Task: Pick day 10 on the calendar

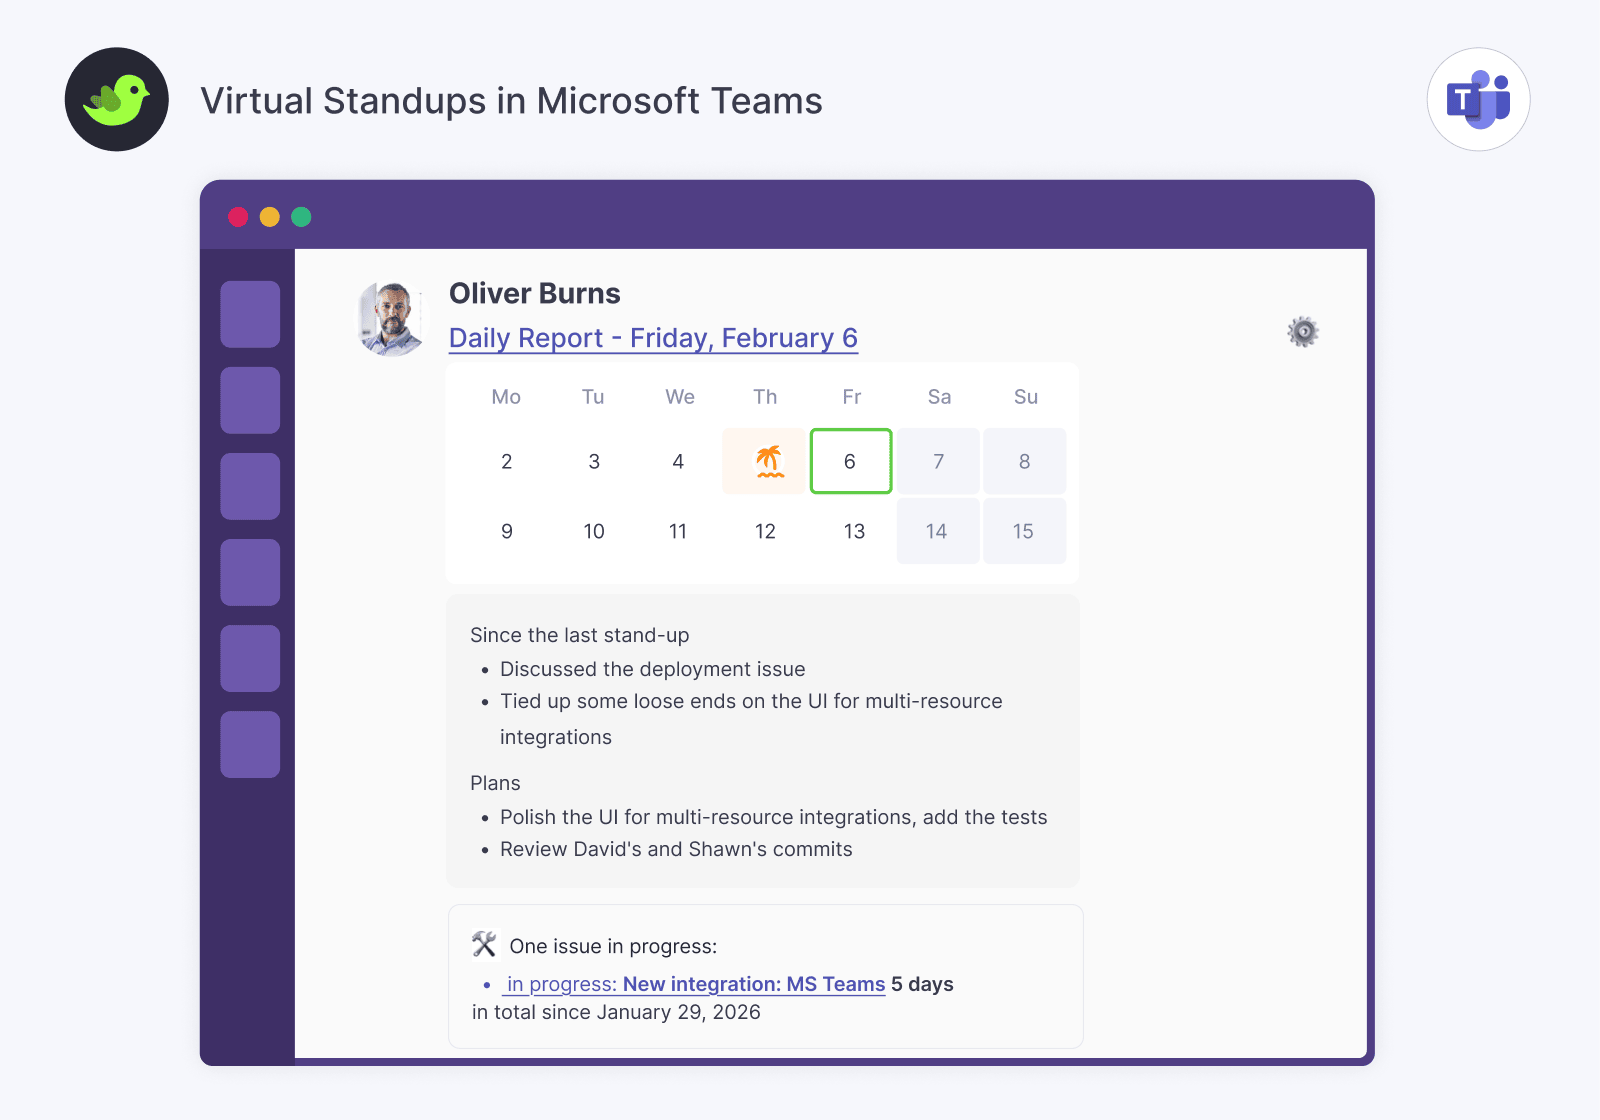Action: point(594,531)
